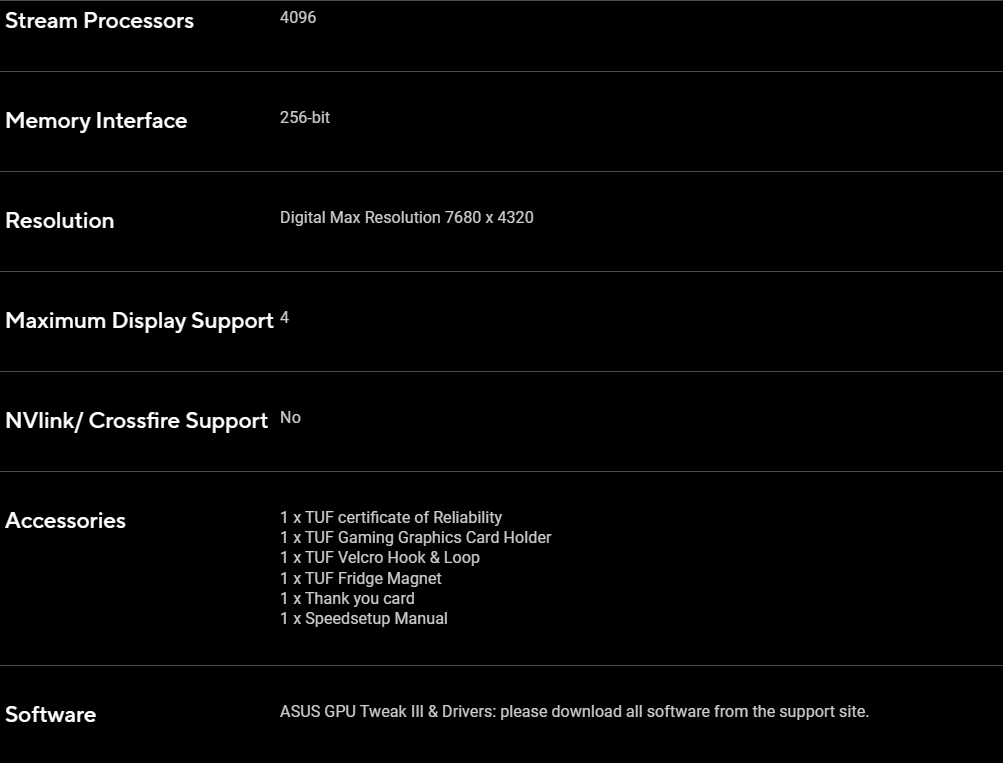Select the Speedsetup Manual line
The image size is (1003, 763).
(364, 619)
